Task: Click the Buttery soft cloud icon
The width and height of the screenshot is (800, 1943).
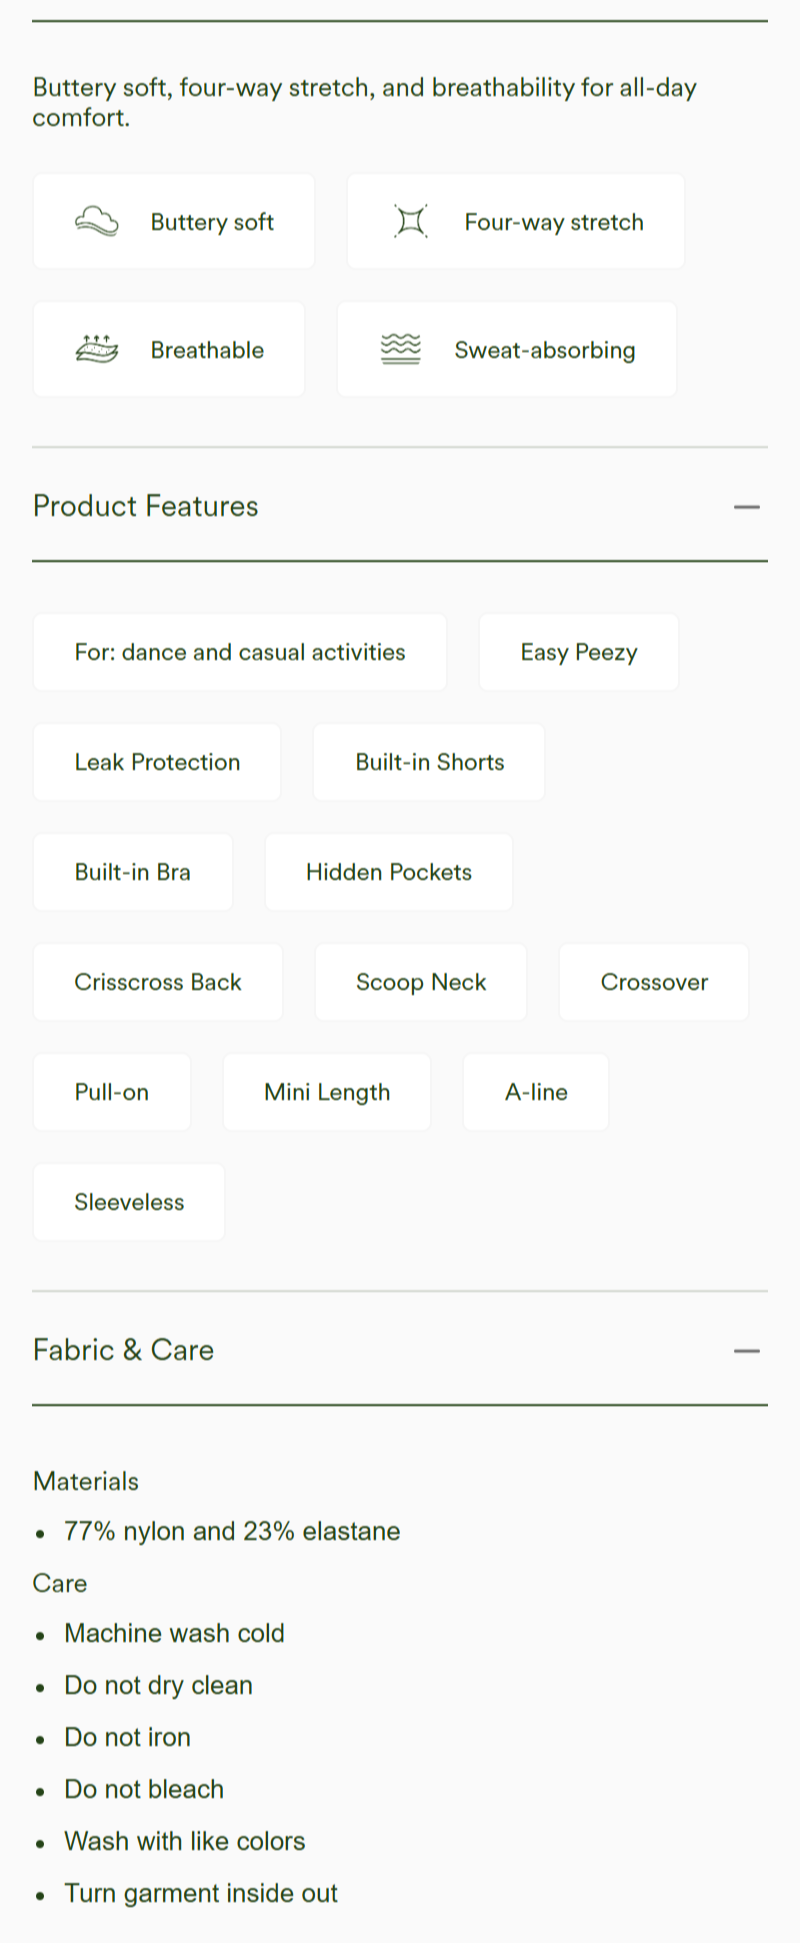Action: [x=97, y=221]
